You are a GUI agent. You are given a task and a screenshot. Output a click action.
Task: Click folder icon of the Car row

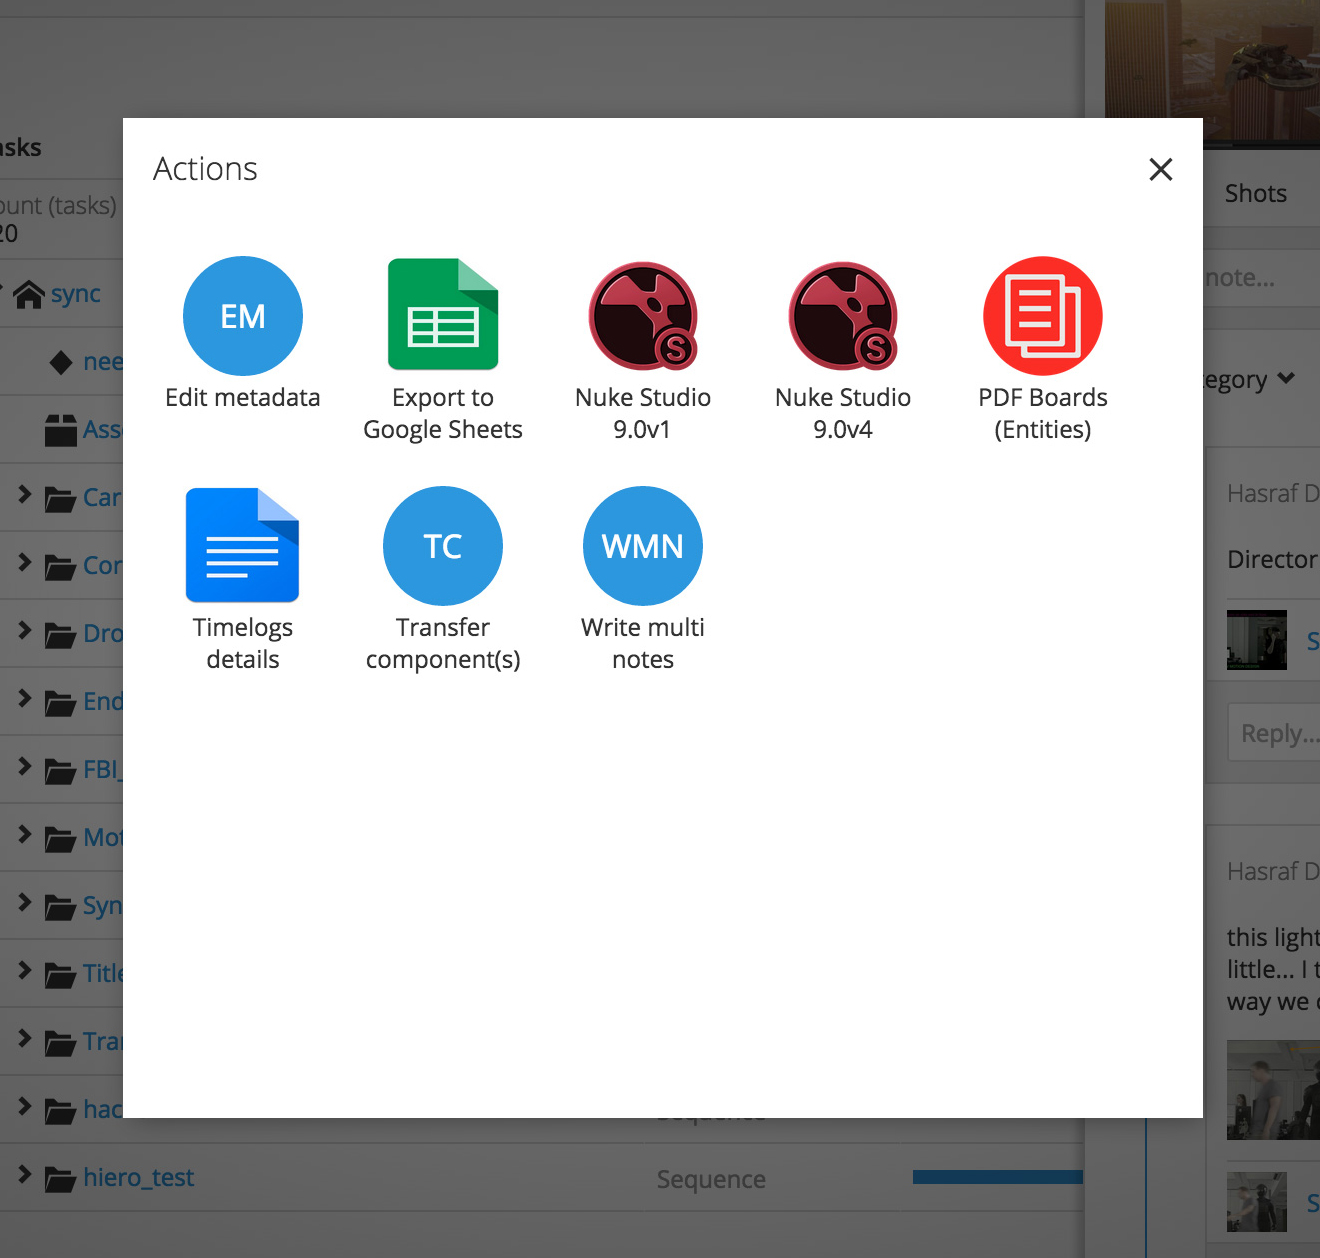[x=61, y=499]
